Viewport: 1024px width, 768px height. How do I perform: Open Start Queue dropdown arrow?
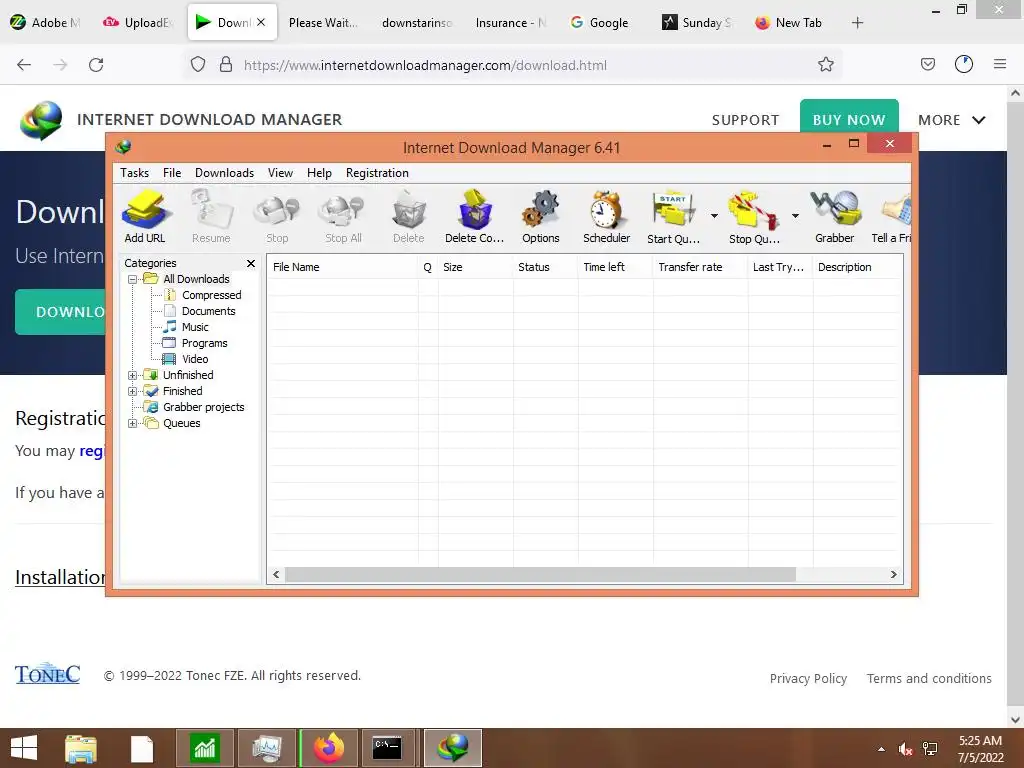click(714, 216)
